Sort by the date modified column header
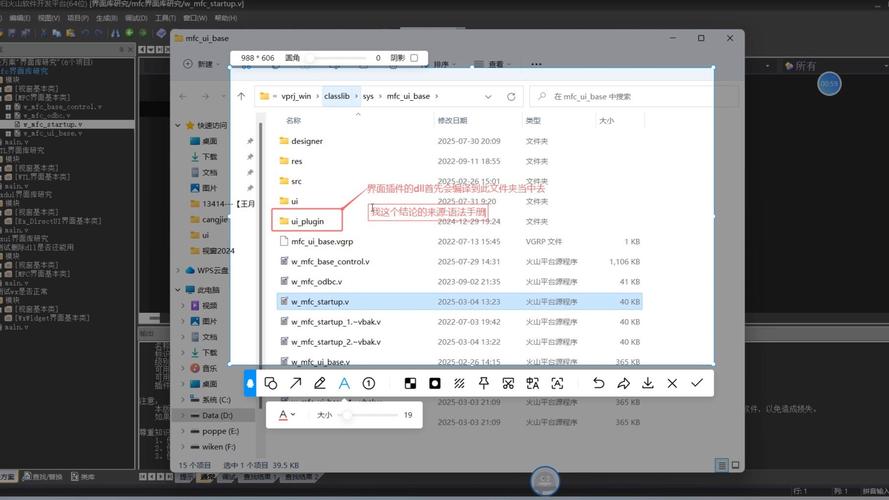 point(452,121)
